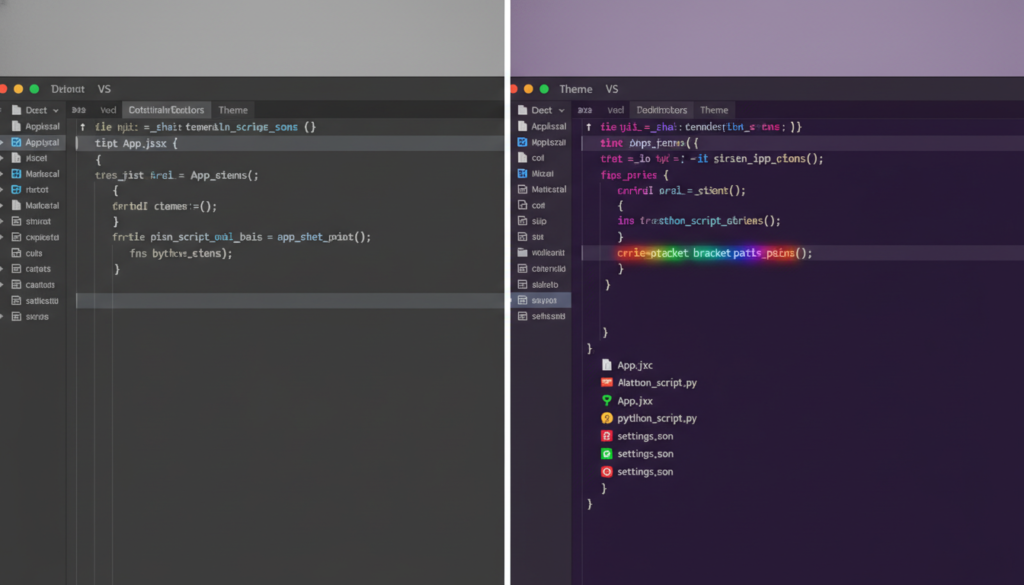Click the green icon beside App.jxx
1024x585 pixels.
tap(606, 400)
